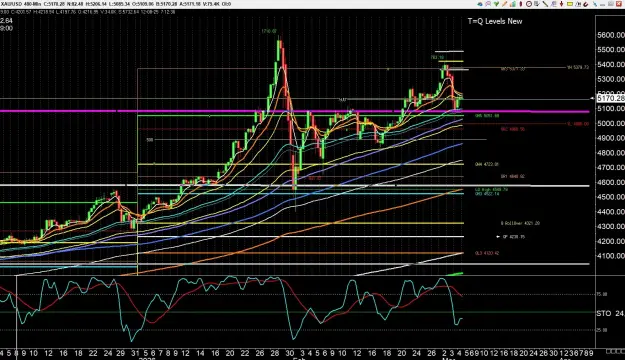Click the horizontal scrollbar at the bottom right
Viewport: 625px width, 360px height.
(x=615, y=351)
